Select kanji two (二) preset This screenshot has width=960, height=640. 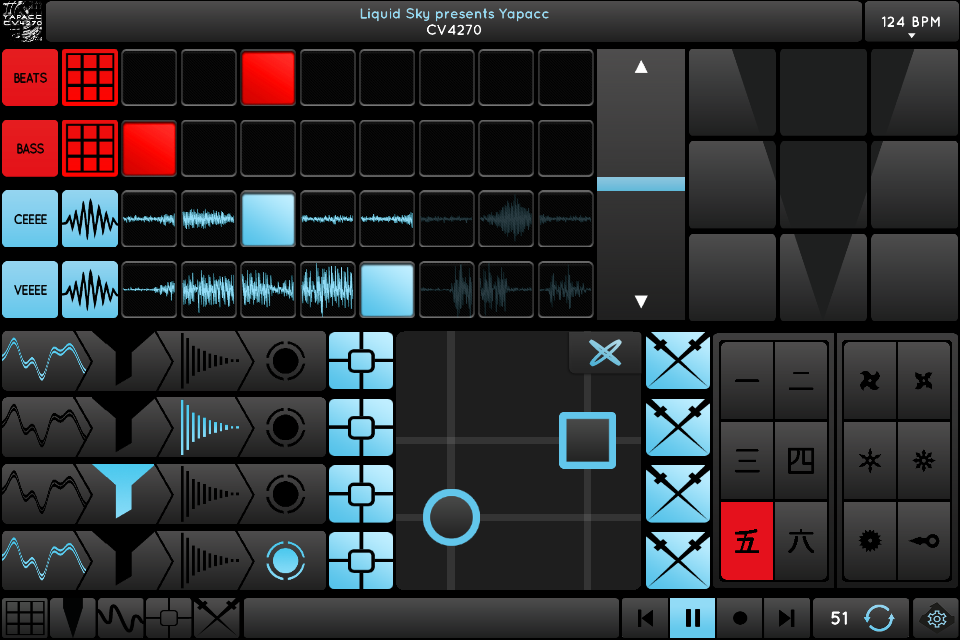pos(801,381)
